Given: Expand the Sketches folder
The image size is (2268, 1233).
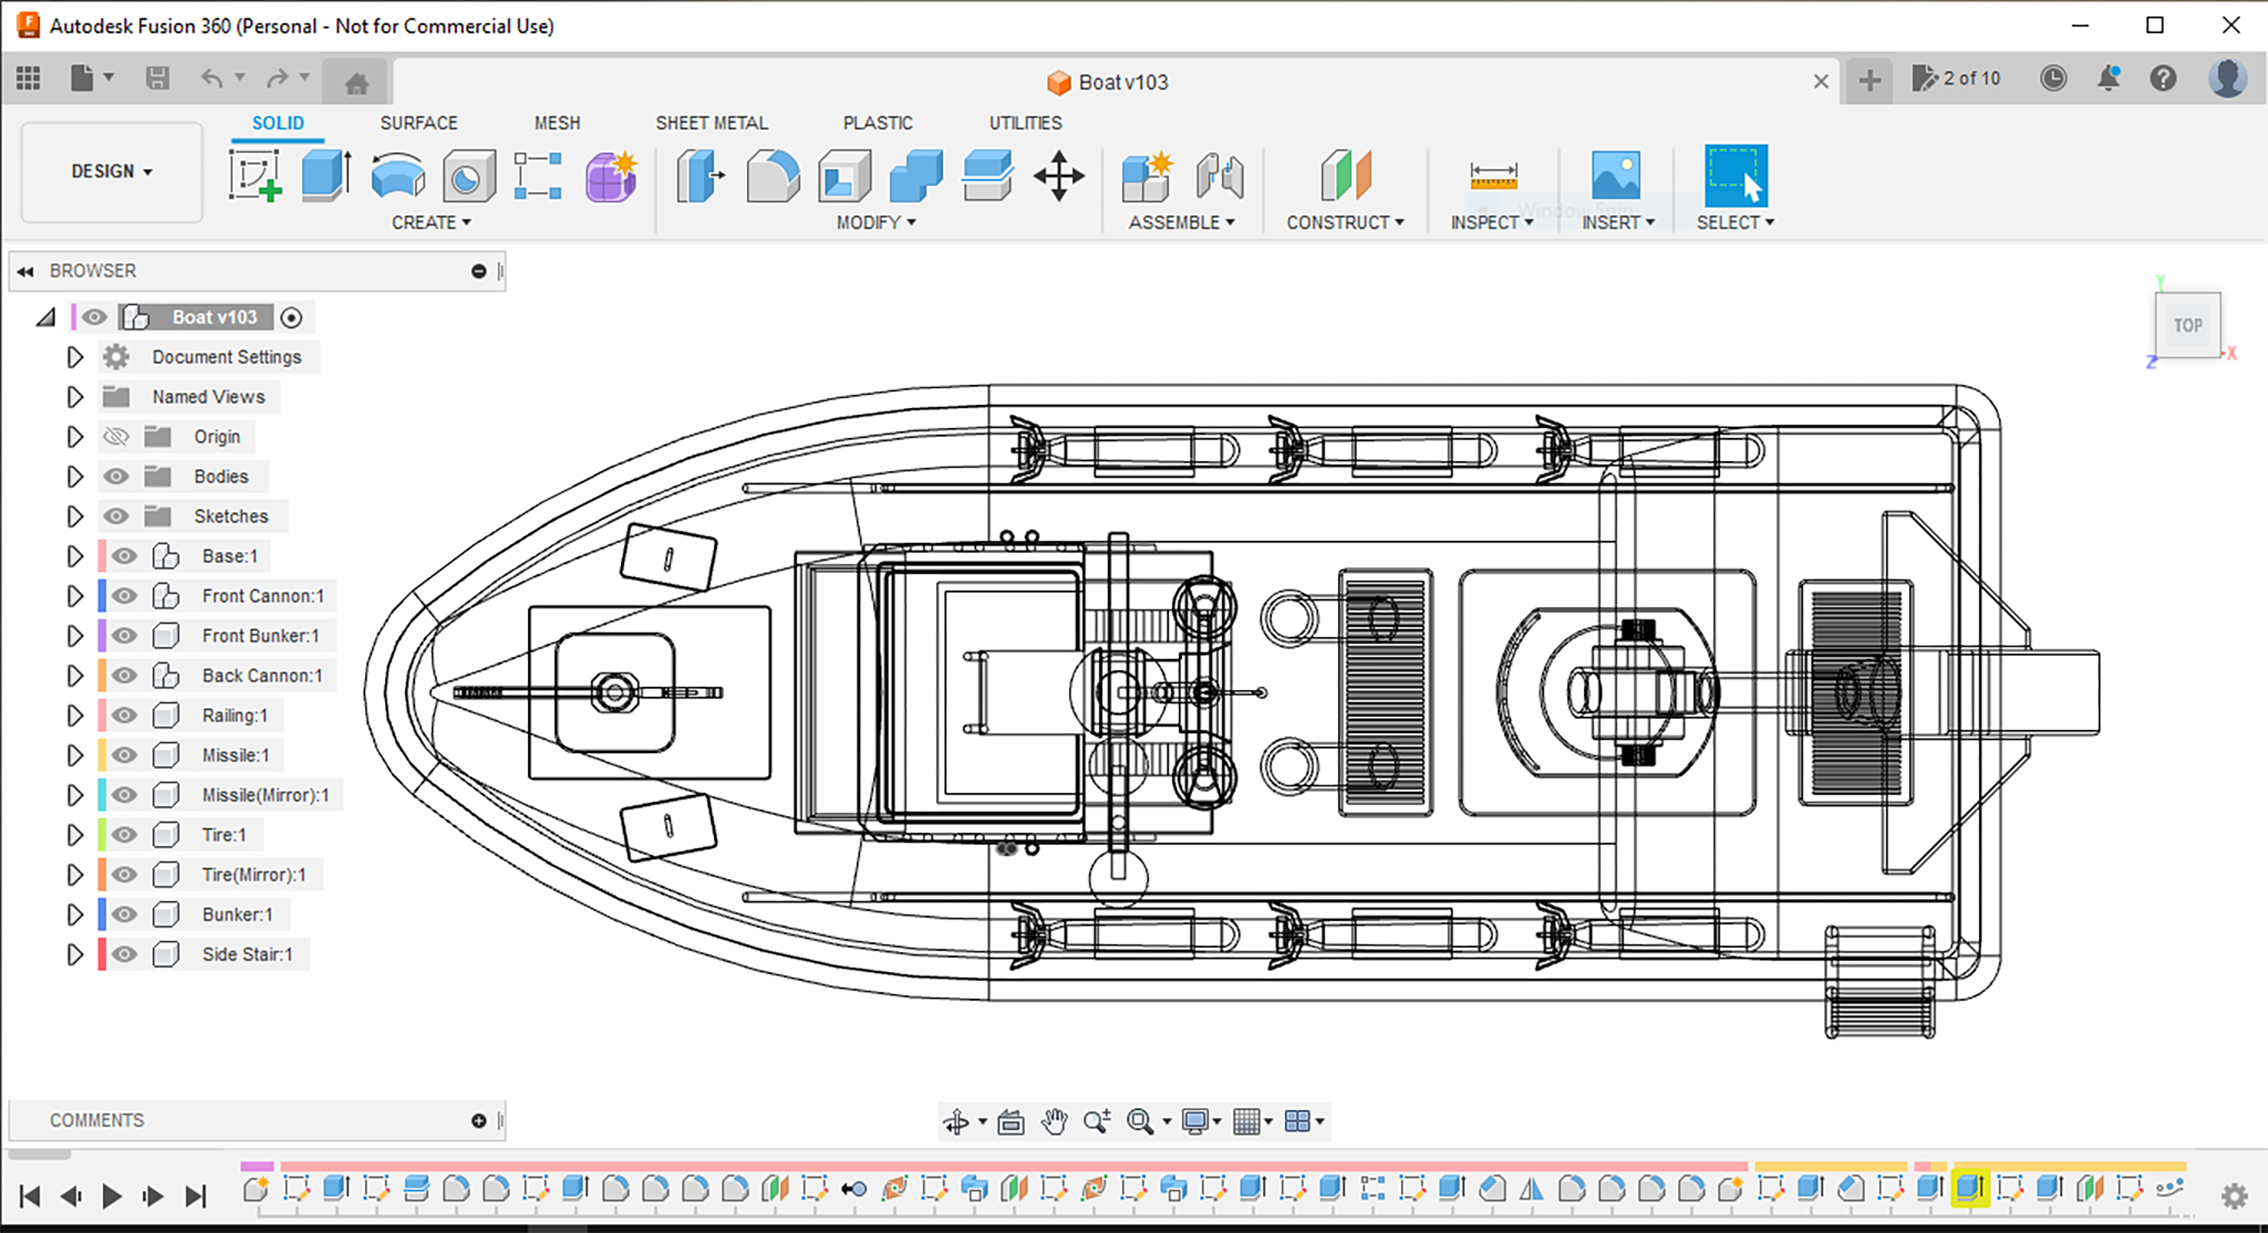Looking at the screenshot, I should click(75, 517).
